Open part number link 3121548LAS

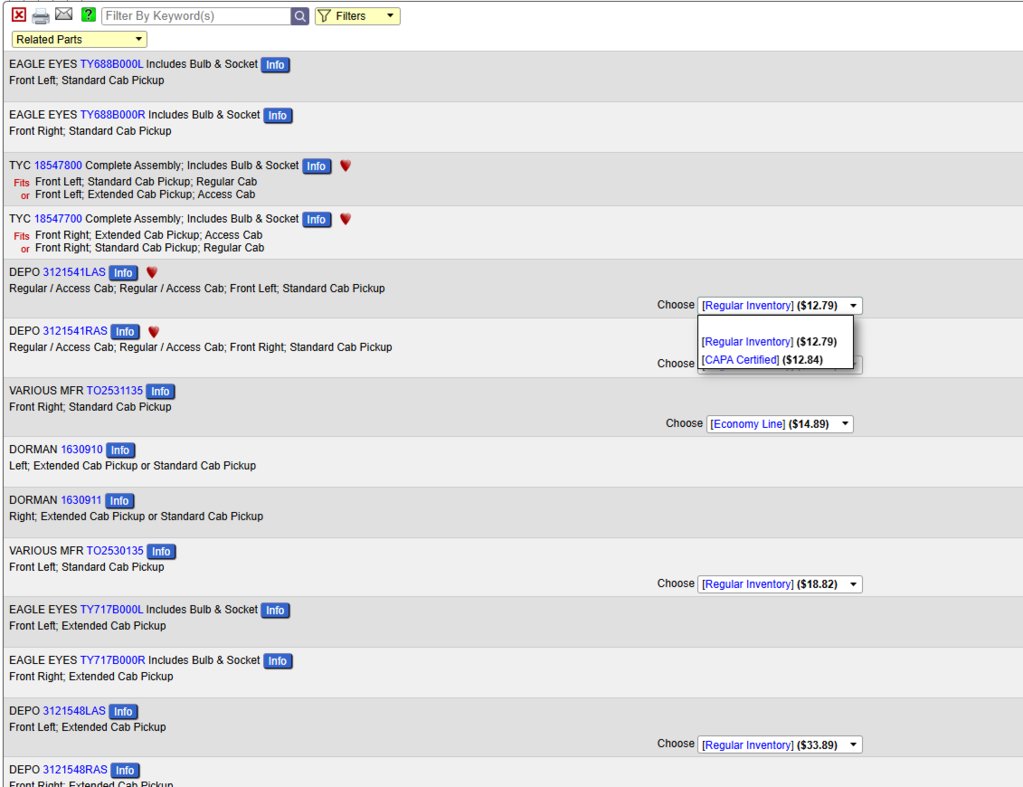(74, 711)
